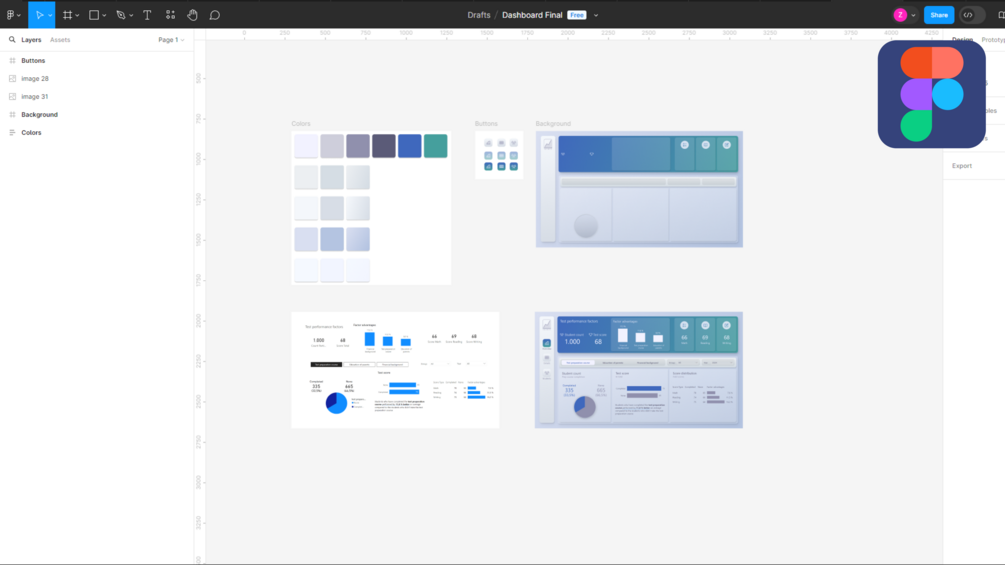
Task: Click the Z user avatar
Action: 901,15
